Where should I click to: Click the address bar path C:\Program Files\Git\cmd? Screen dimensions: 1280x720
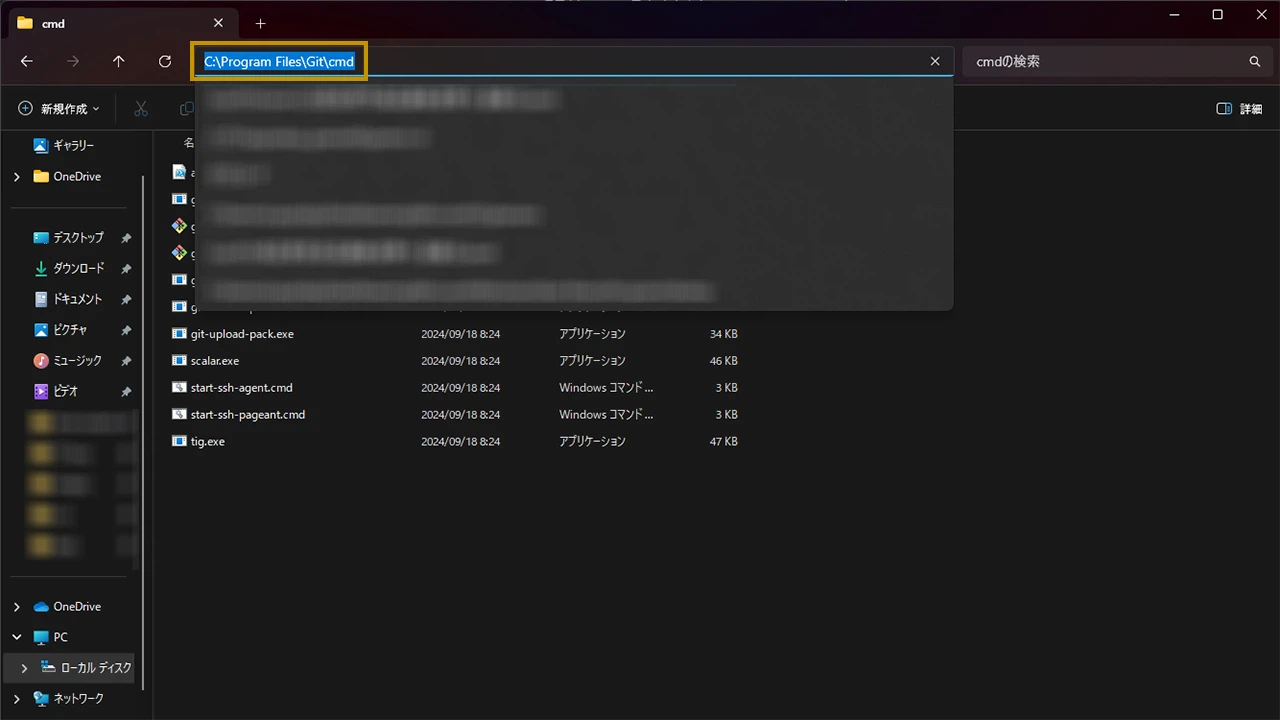tap(279, 61)
